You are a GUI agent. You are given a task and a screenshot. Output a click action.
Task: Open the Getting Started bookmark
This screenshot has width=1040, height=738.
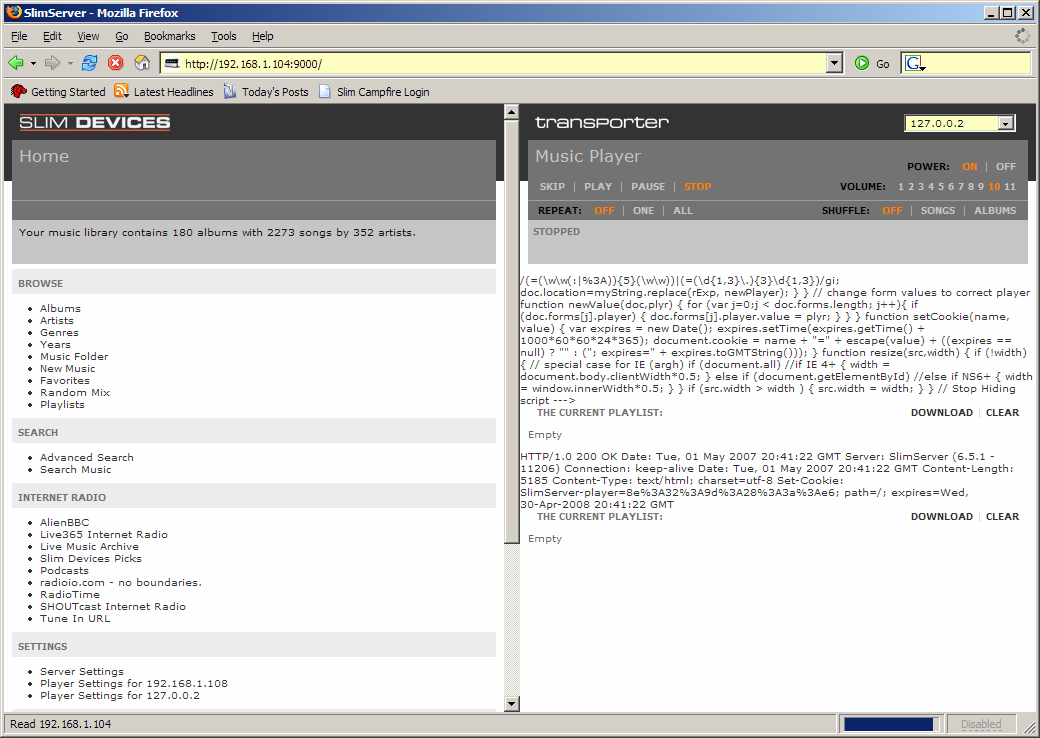pos(58,92)
